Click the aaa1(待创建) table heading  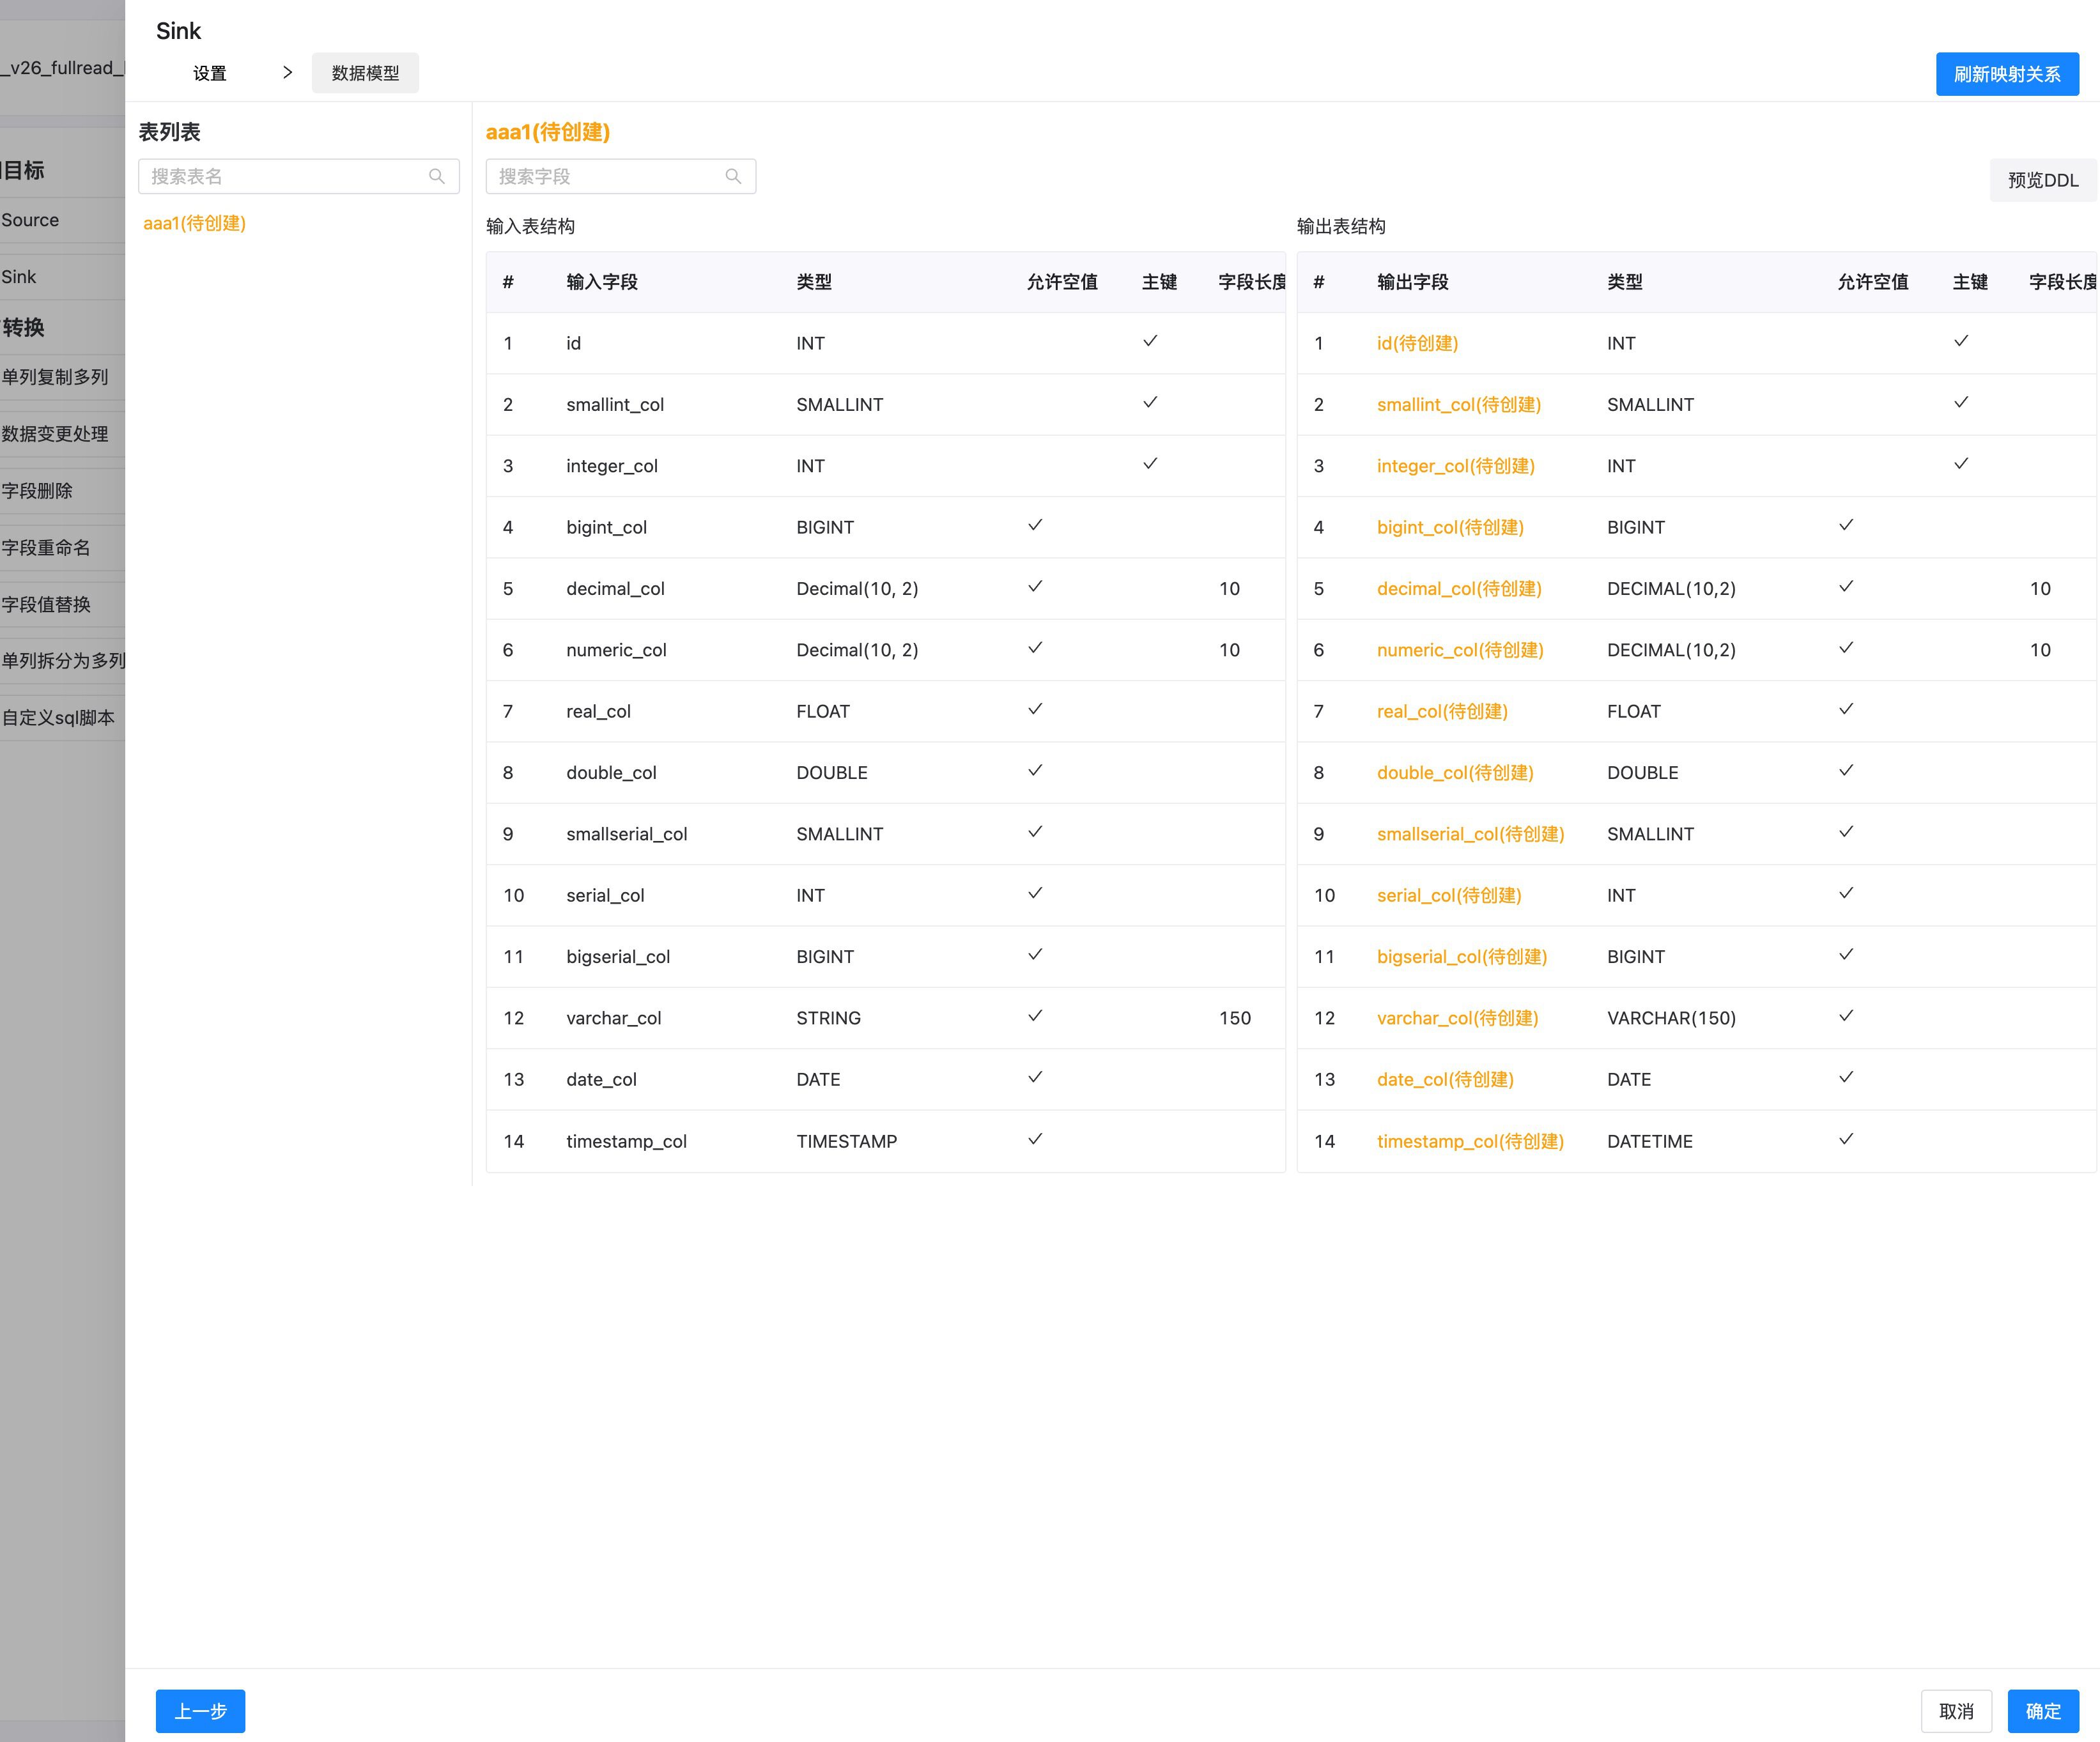click(x=548, y=132)
